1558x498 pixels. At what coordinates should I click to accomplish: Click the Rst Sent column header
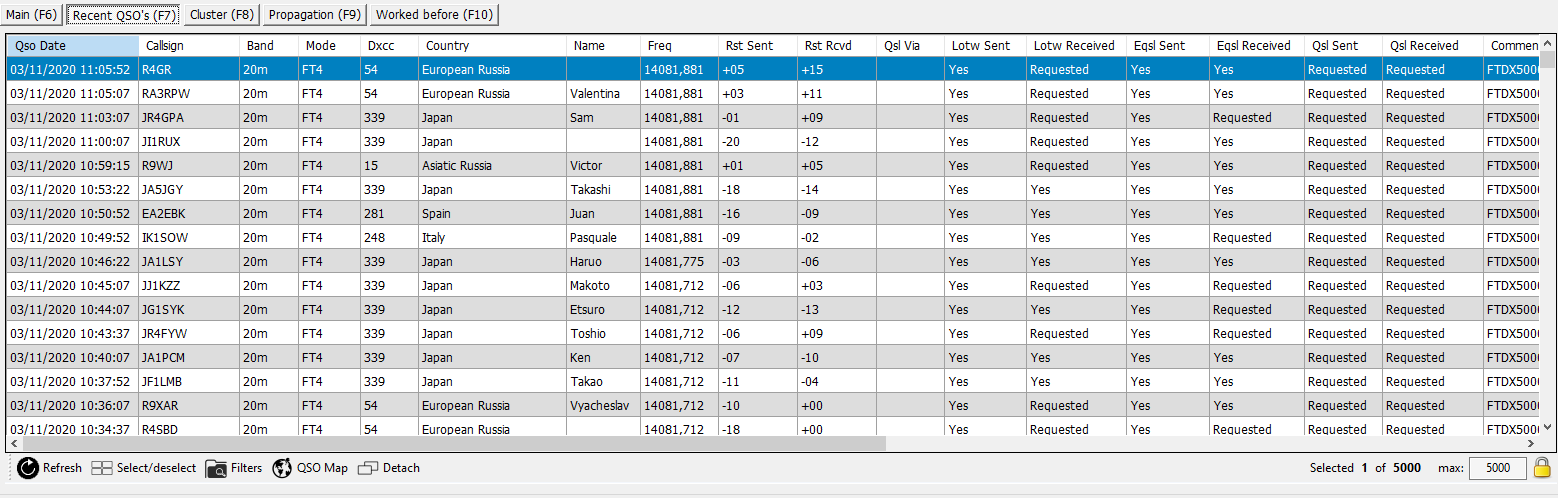tap(758, 46)
